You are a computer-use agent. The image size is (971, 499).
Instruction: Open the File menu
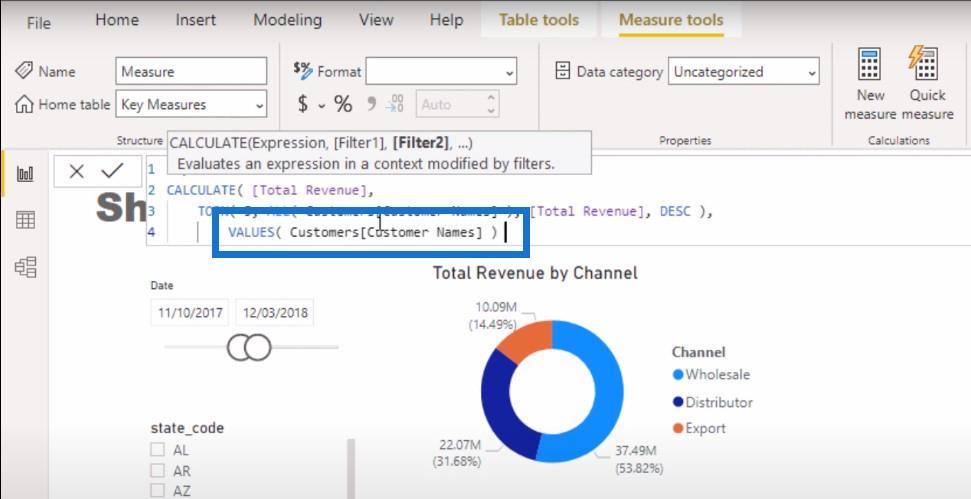click(38, 23)
